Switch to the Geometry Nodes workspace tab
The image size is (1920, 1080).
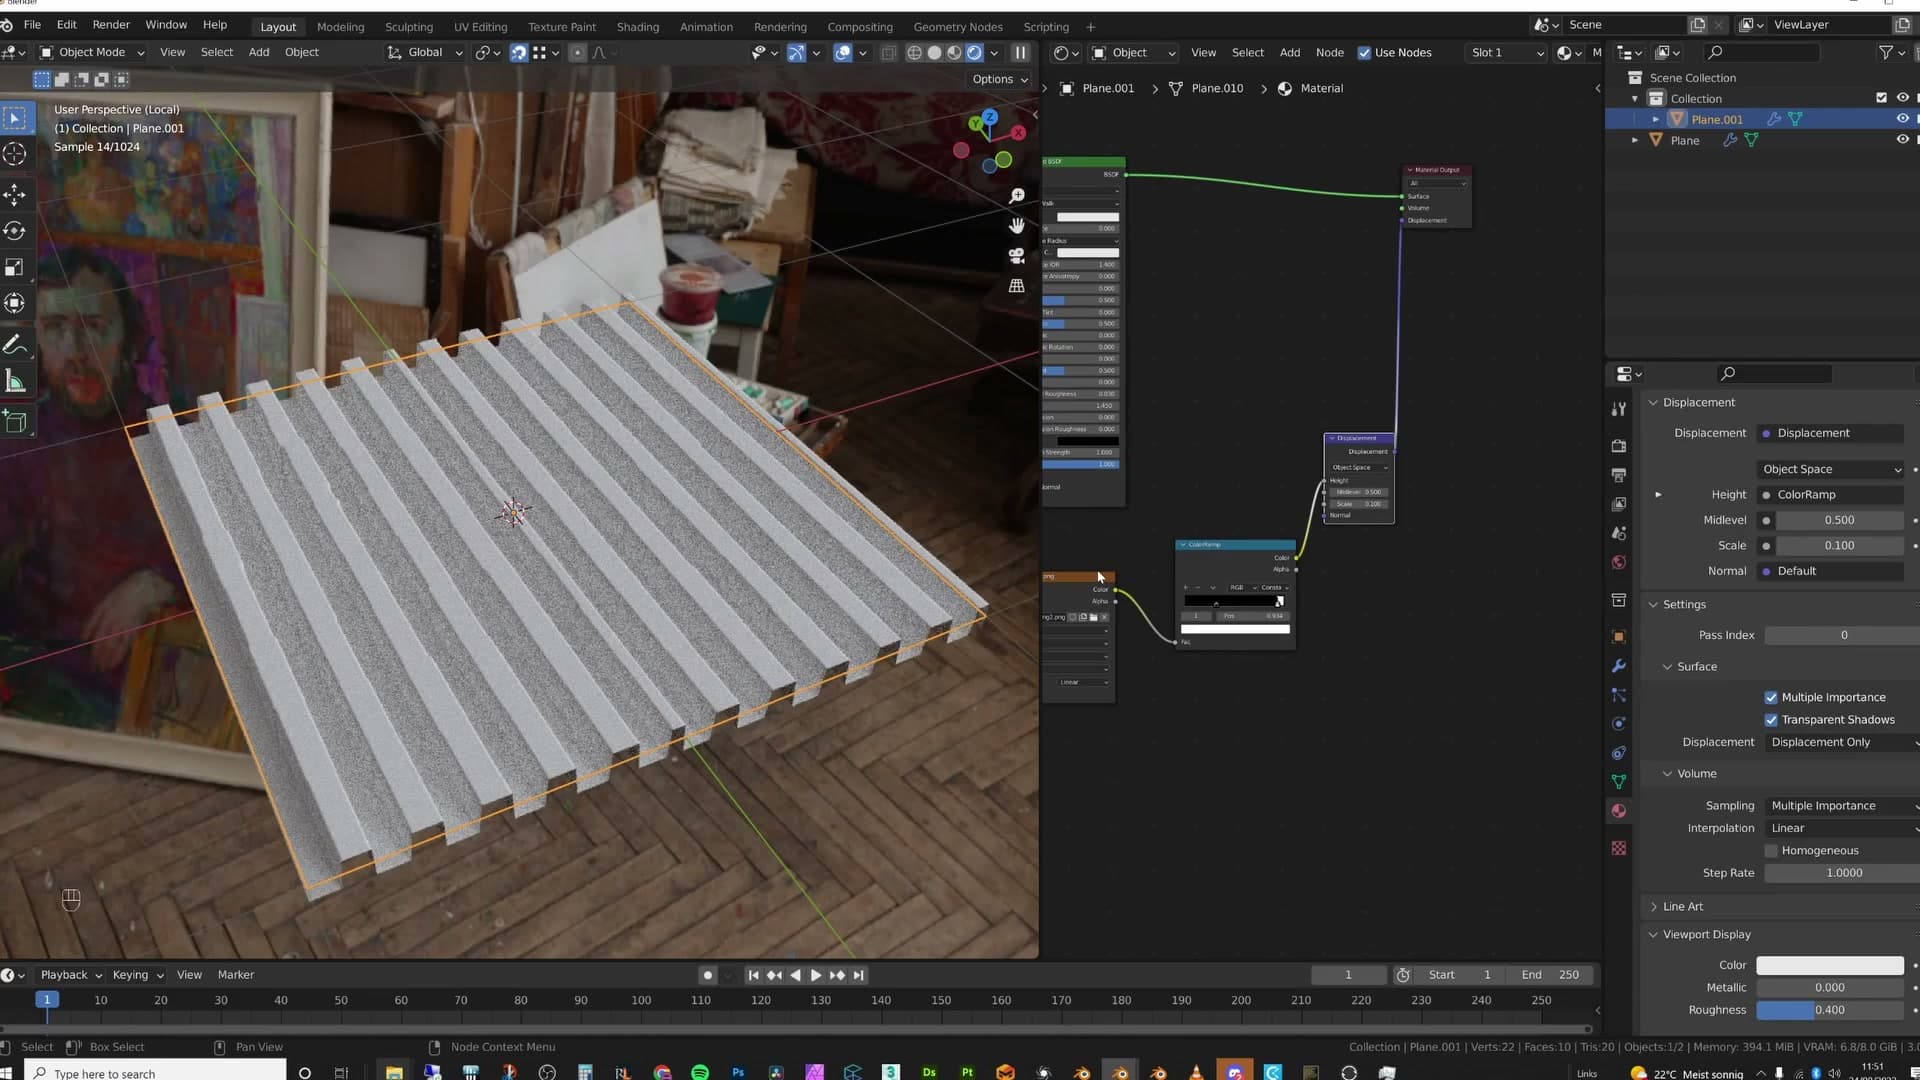point(957,27)
